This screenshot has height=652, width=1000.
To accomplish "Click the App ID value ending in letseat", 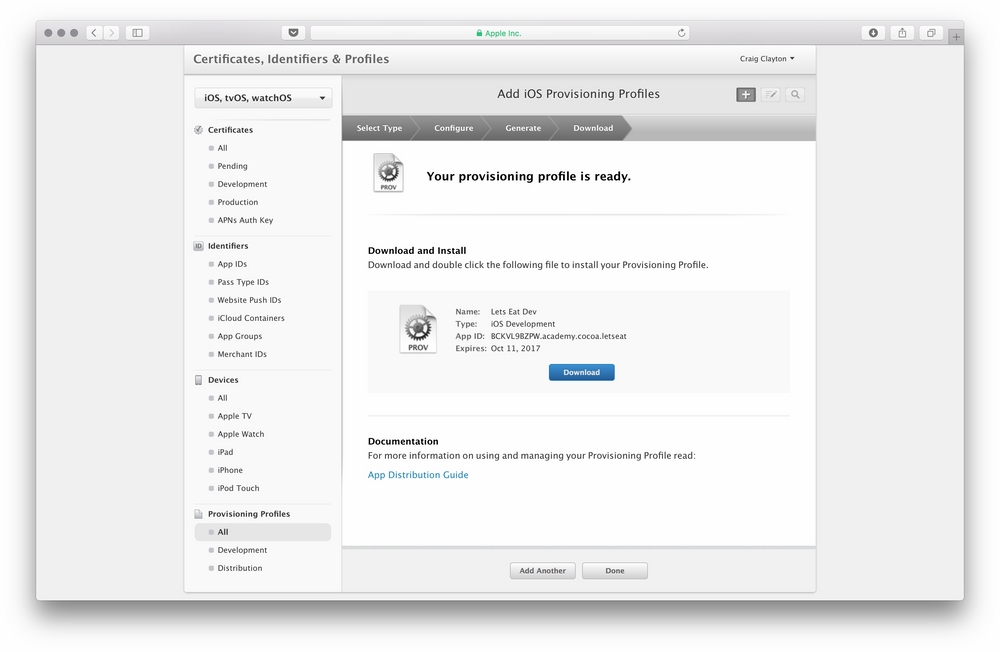I will (x=559, y=336).
